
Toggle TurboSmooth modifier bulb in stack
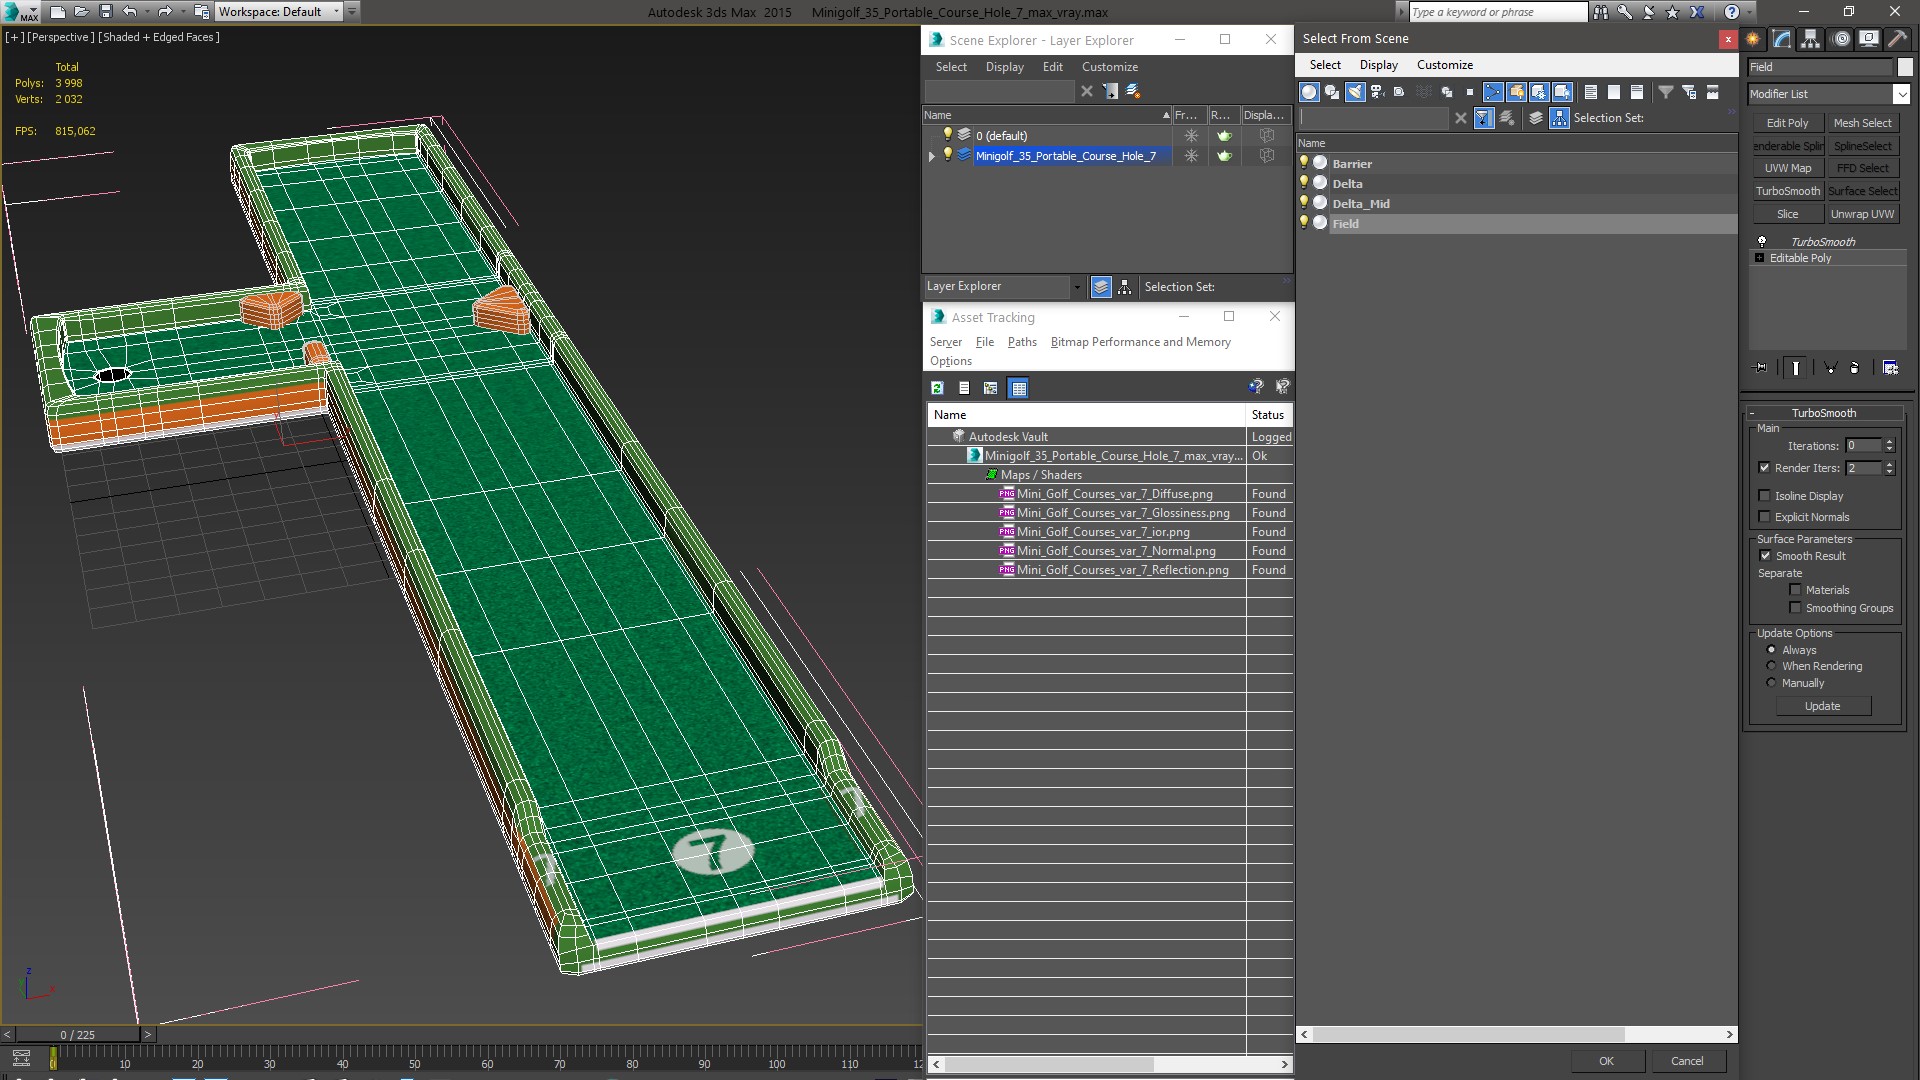1762,241
